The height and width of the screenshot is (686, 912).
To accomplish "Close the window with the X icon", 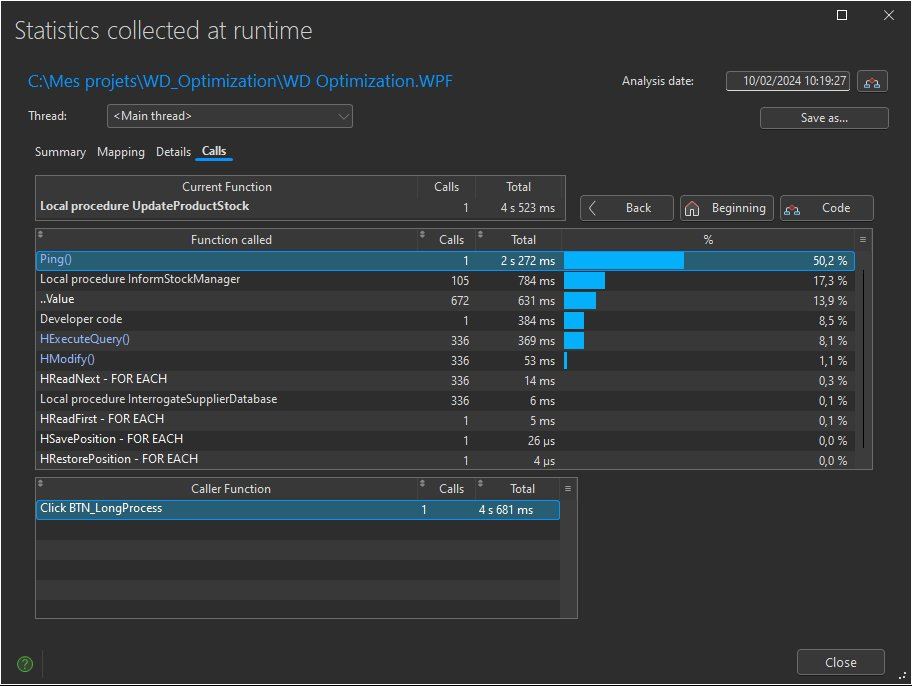I will pyautogui.click(x=889, y=15).
